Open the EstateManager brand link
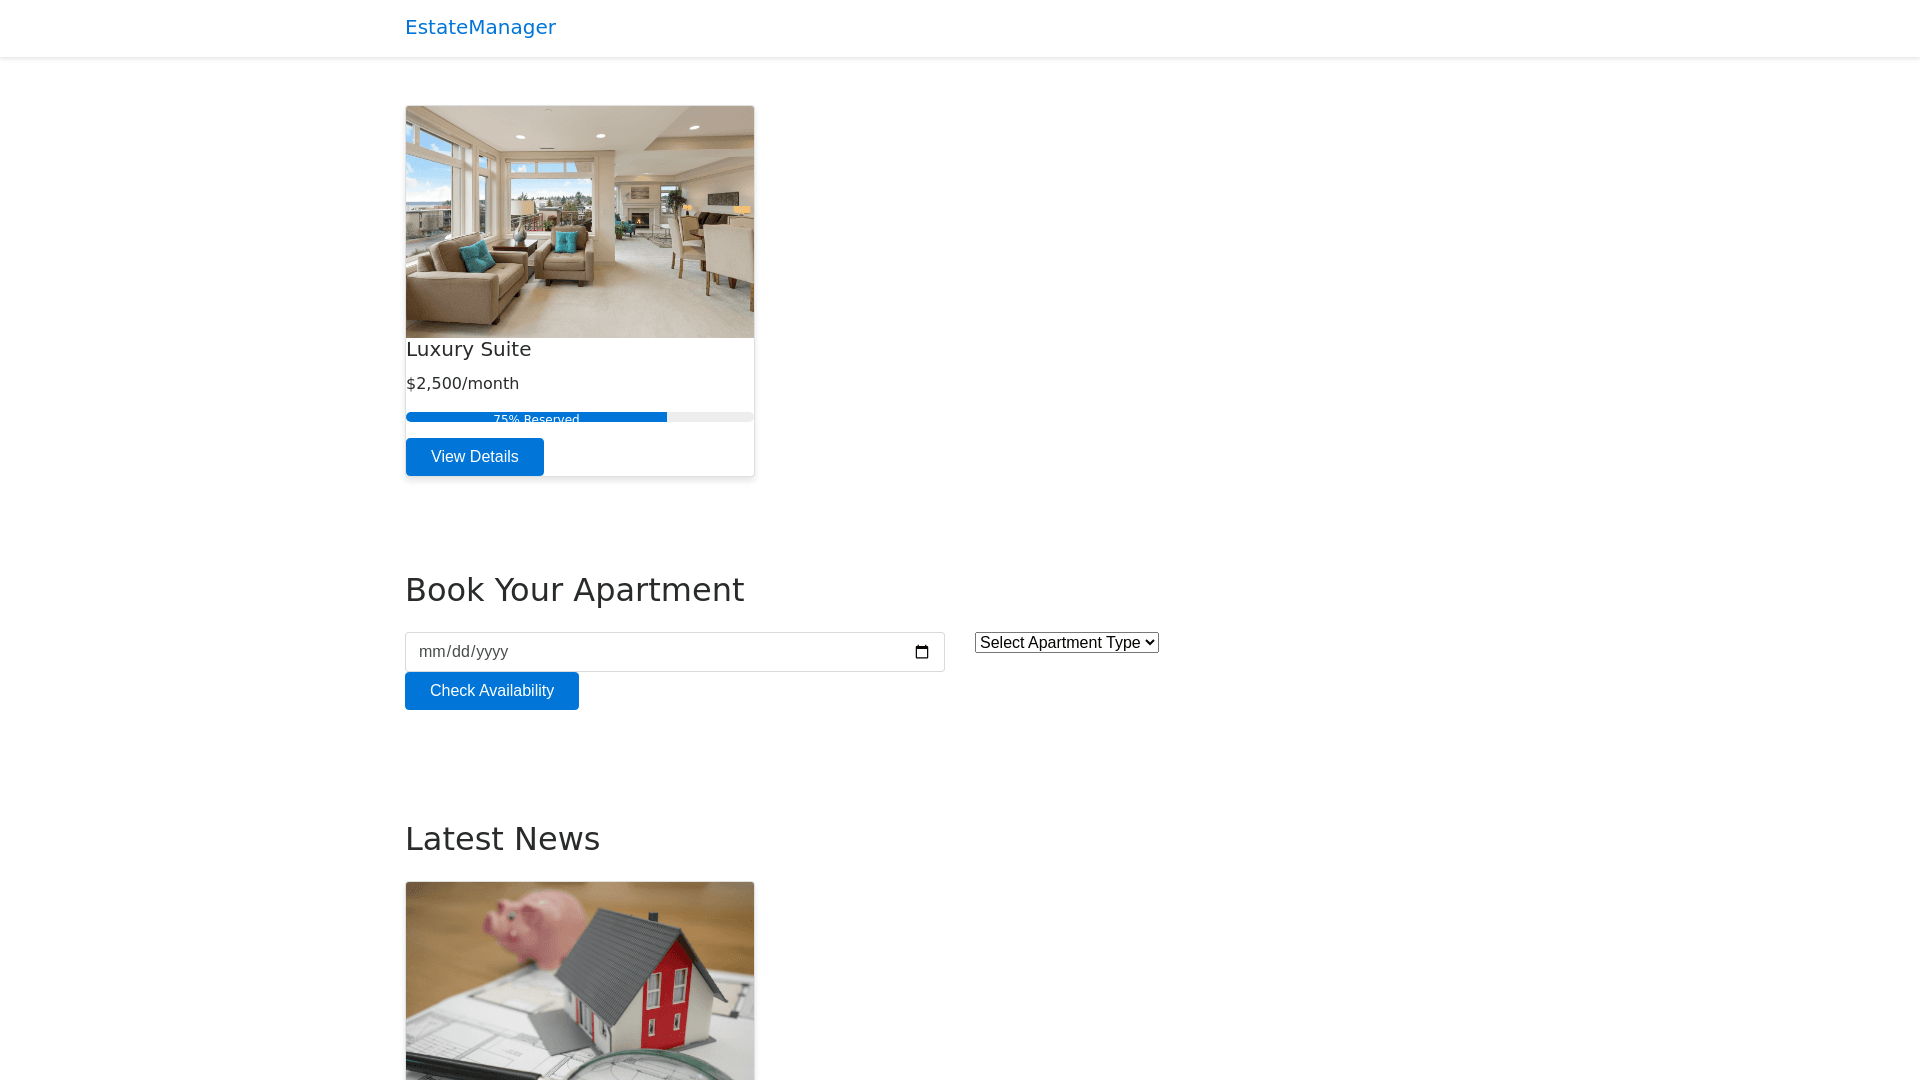Viewport: 1920px width, 1080px height. (x=480, y=27)
